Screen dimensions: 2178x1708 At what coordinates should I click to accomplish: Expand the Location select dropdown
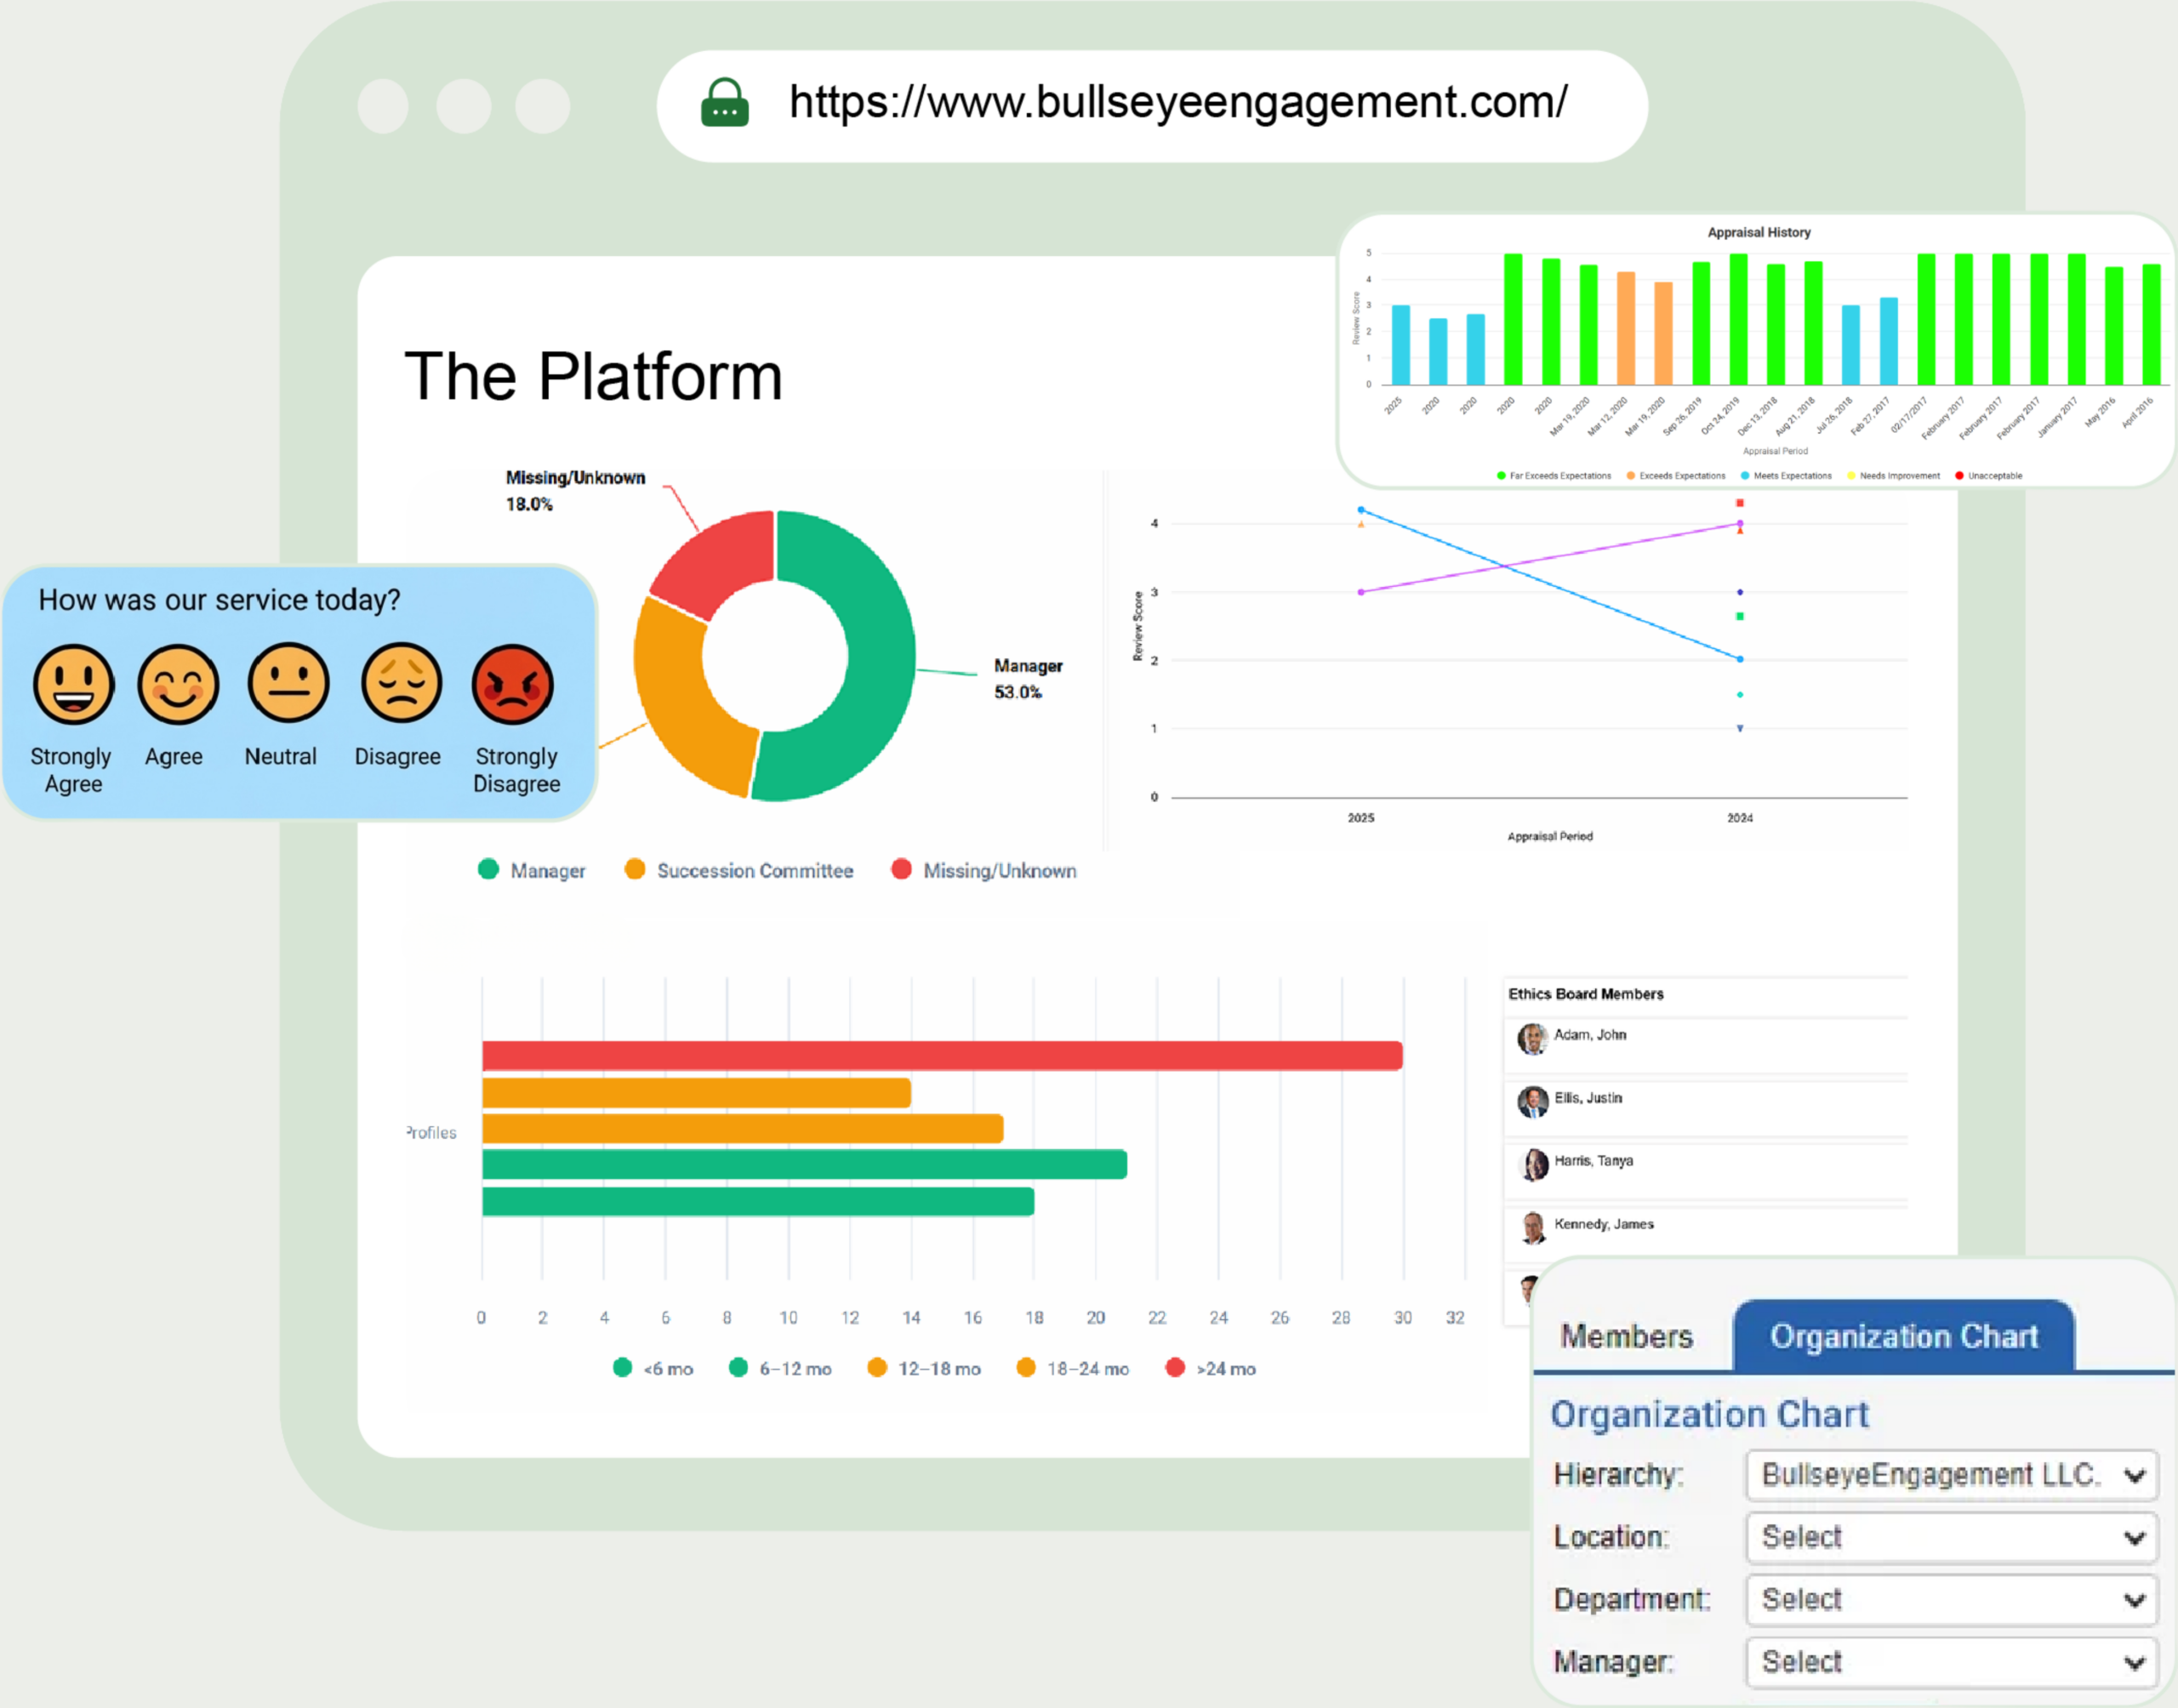tap(1951, 1537)
